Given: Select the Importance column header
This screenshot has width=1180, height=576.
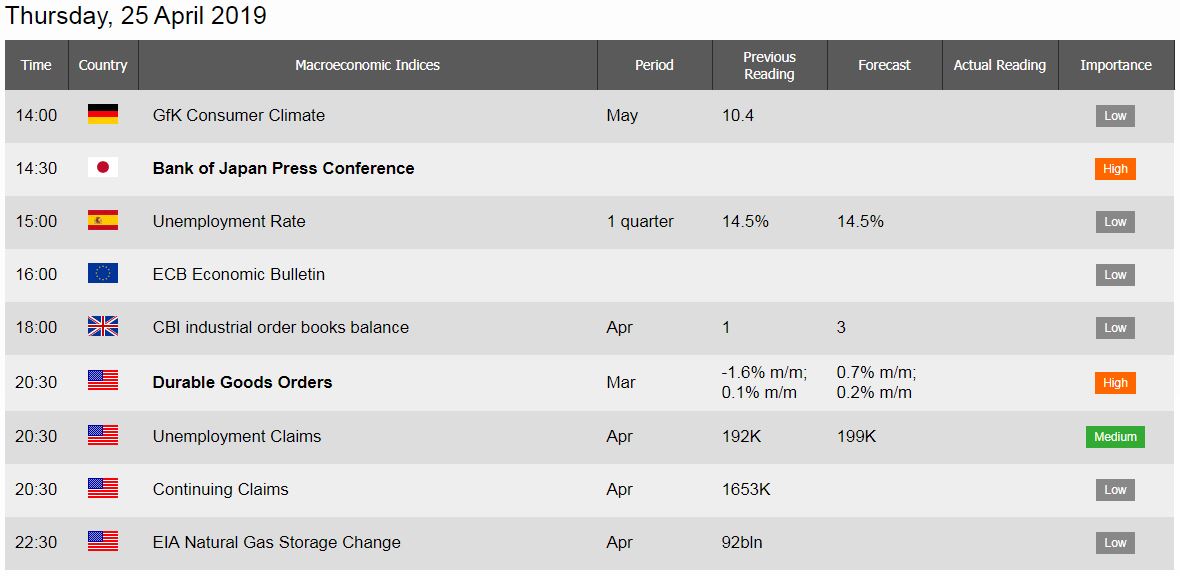Looking at the screenshot, I should pos(1116,66).
